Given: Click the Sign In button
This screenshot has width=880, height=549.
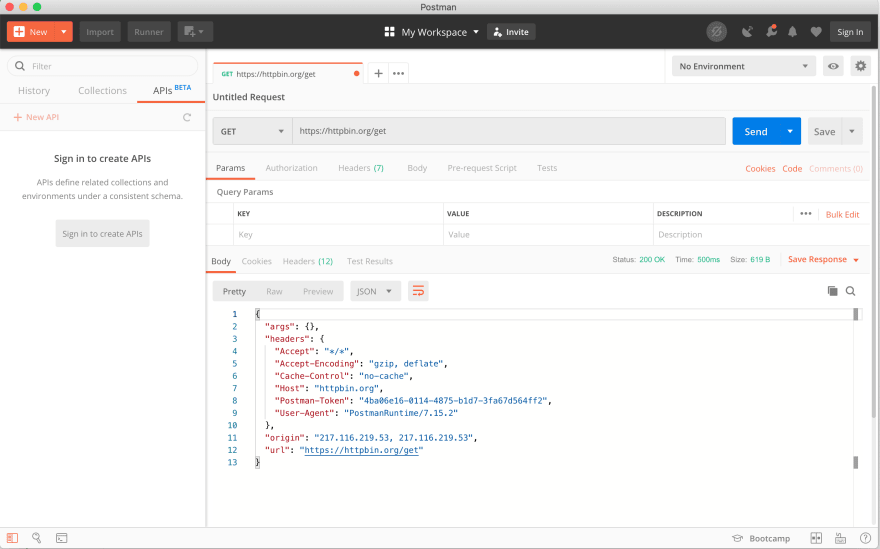Looking at the screenshot, I should pos(850,32).
